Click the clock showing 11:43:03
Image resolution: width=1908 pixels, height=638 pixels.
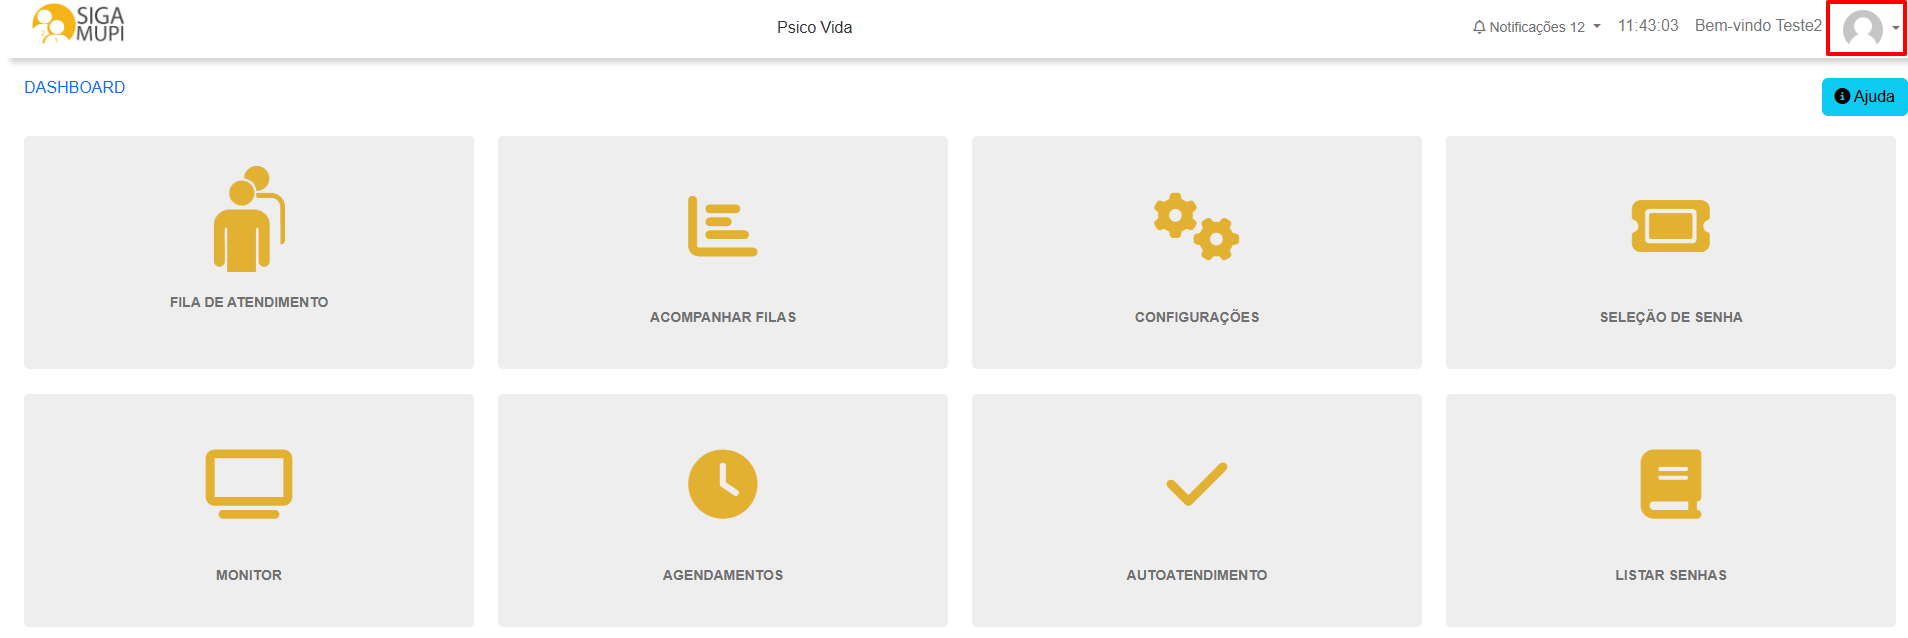[1648, 25]
